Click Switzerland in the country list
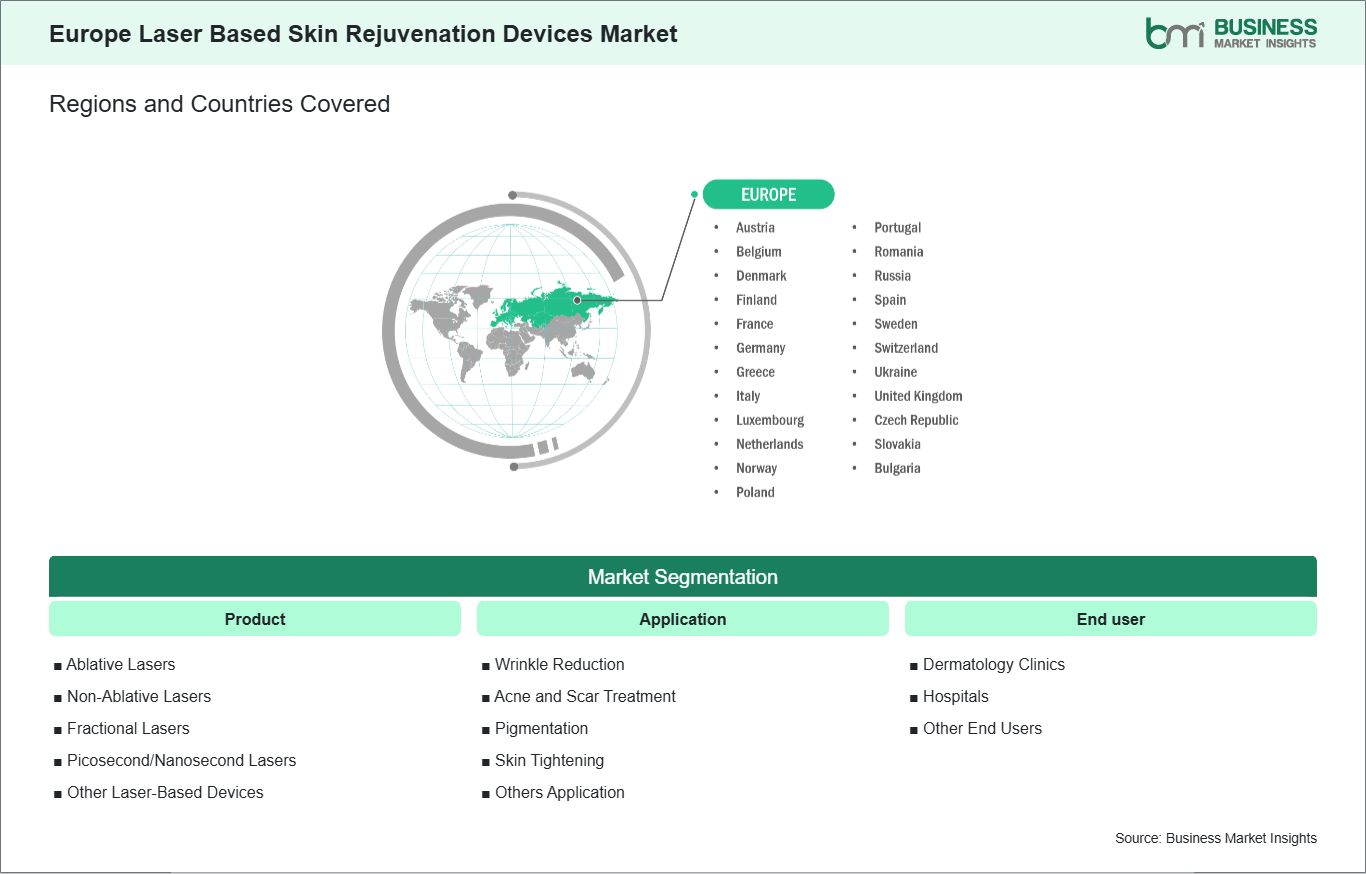Screen dimensions: 1366x874 (906, 348)
